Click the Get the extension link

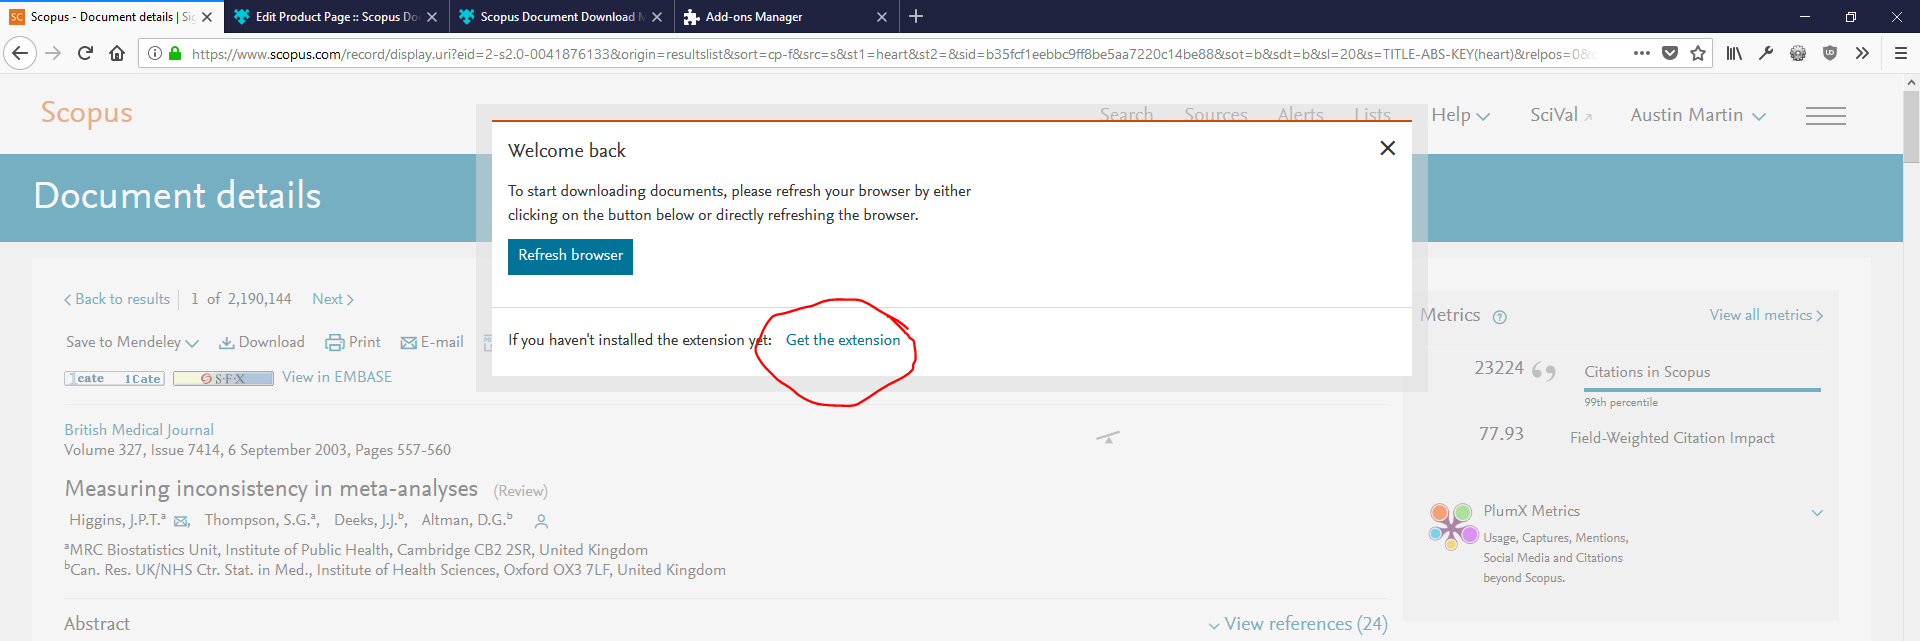[843, 340]
